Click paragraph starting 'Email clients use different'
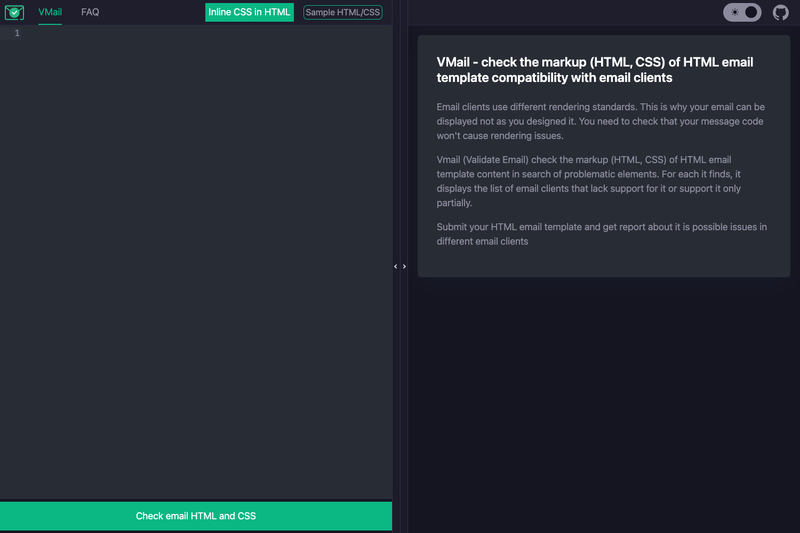Viewport: 800px width, 533px height. coord(601,121)
